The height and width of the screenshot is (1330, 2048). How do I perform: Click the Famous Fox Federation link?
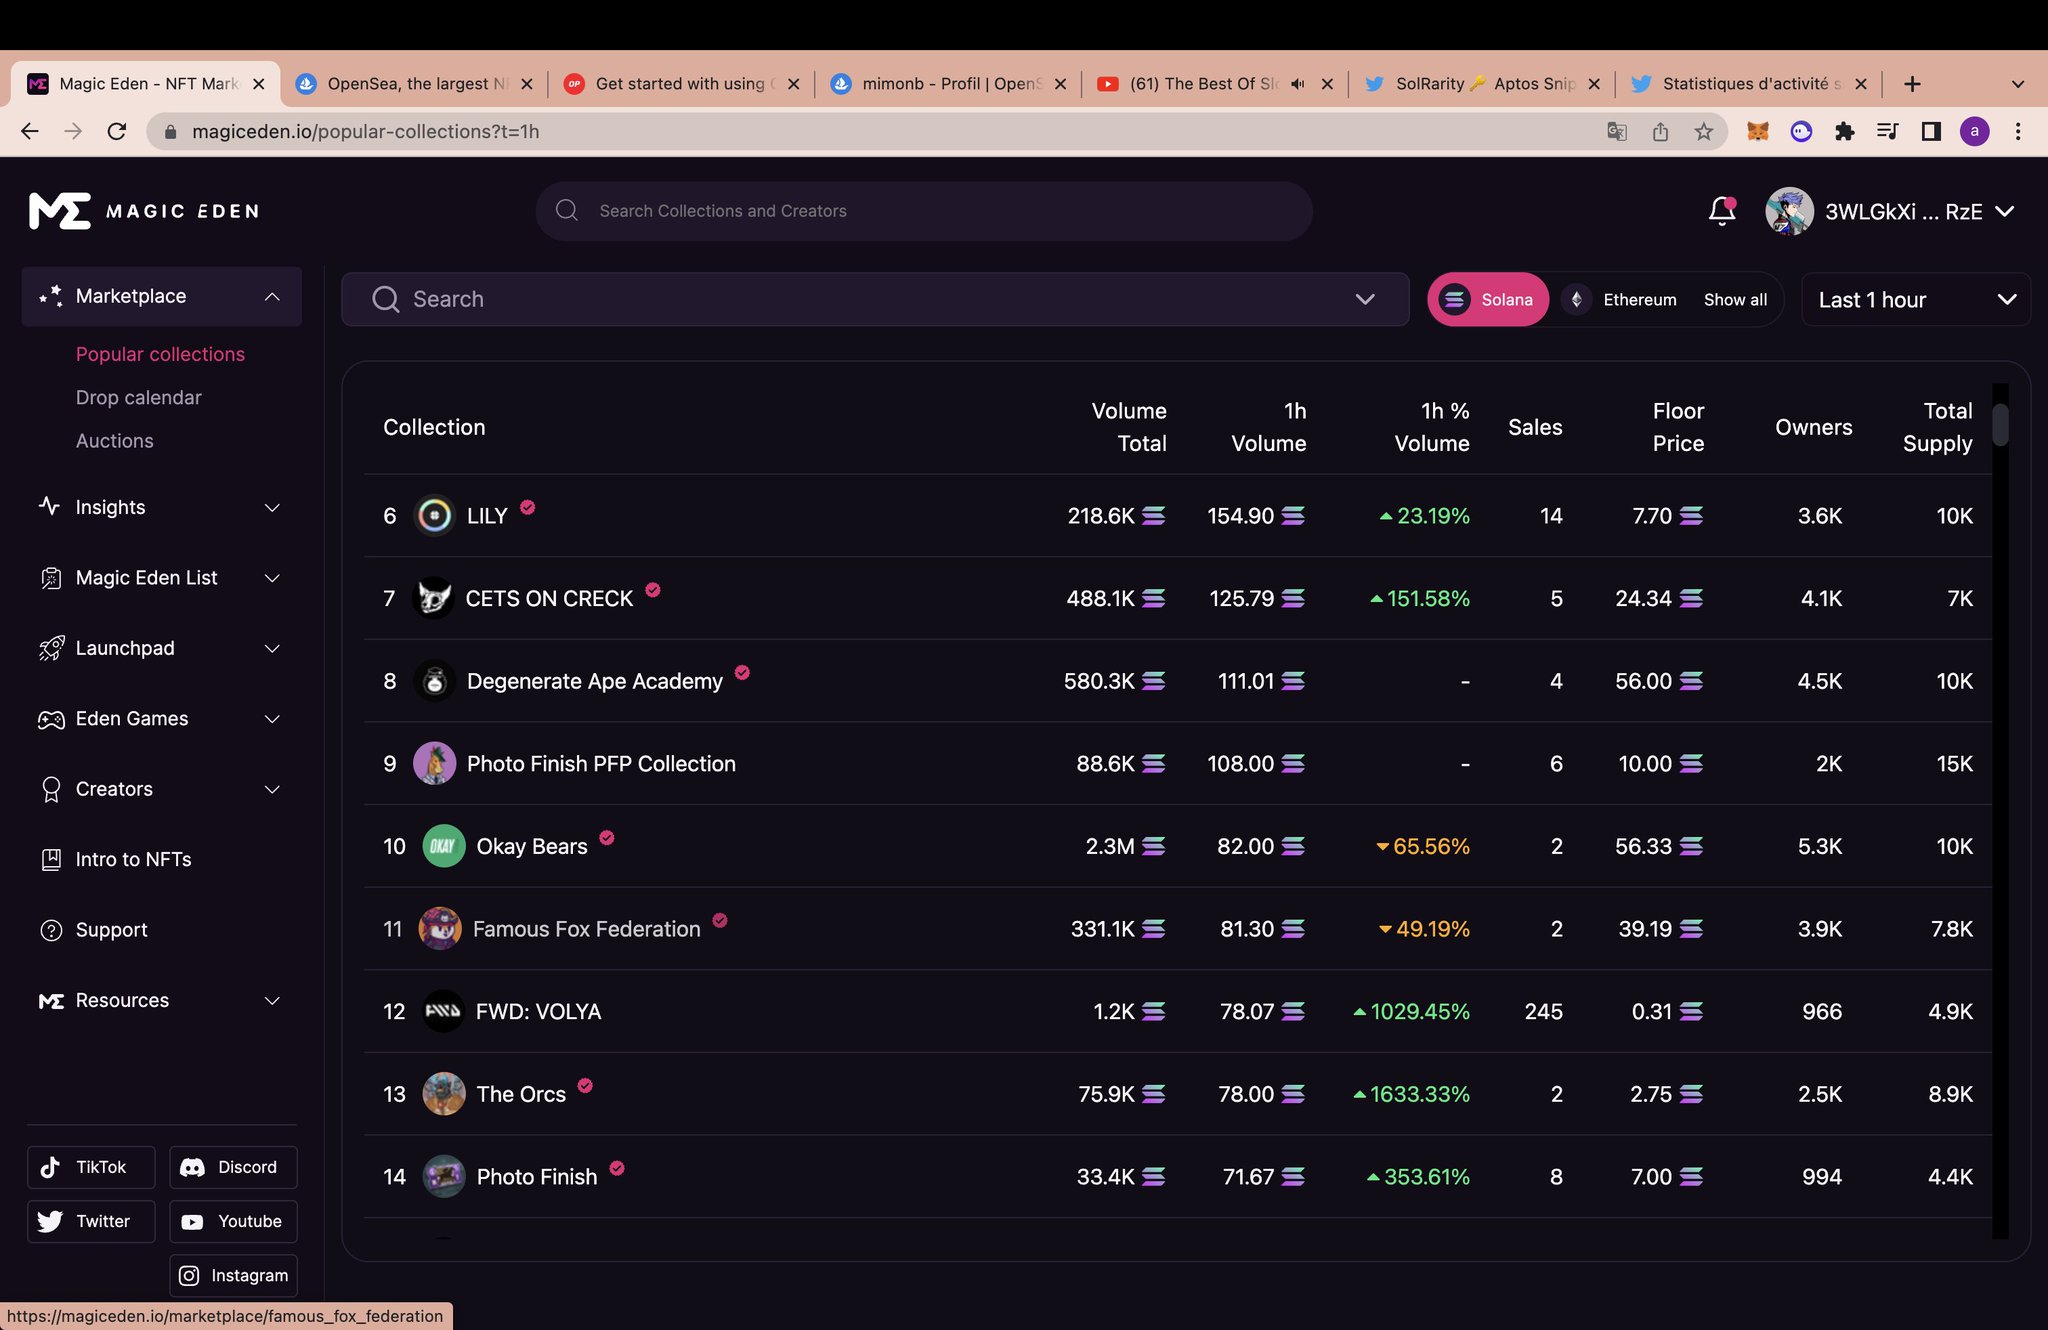(x=586, y=929)
